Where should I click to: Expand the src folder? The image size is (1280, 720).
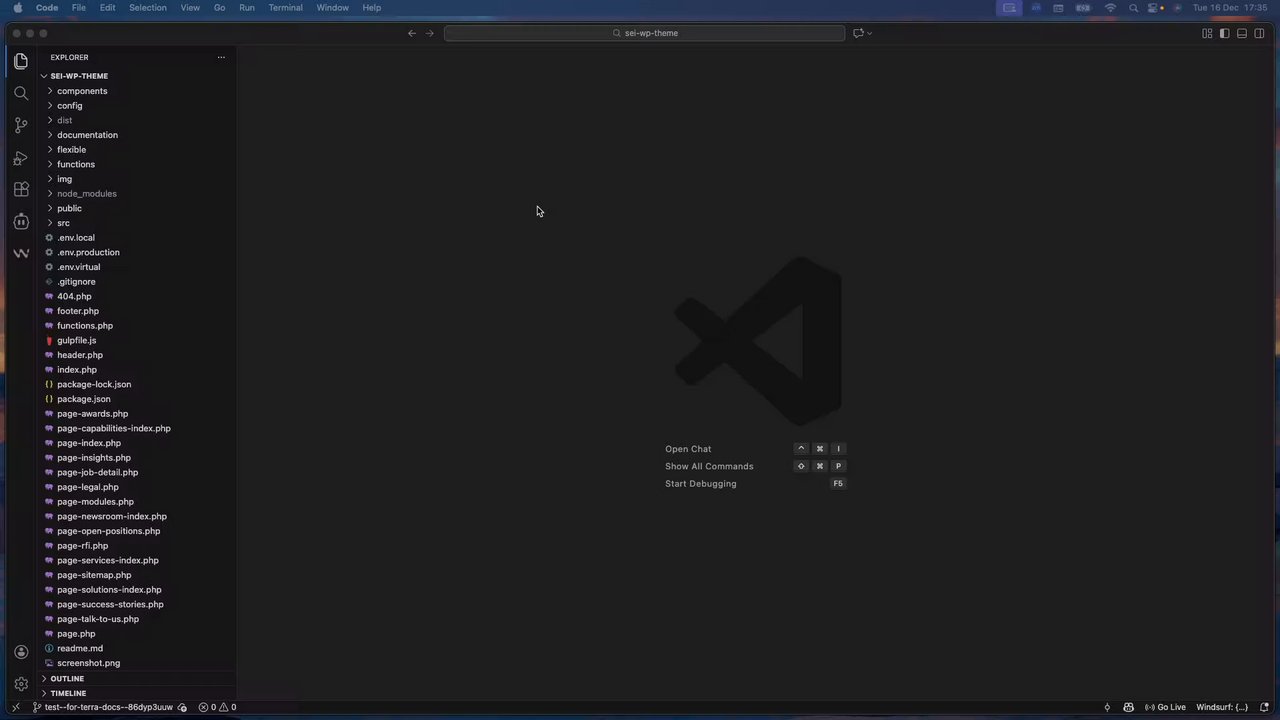(x=138, y=223)
